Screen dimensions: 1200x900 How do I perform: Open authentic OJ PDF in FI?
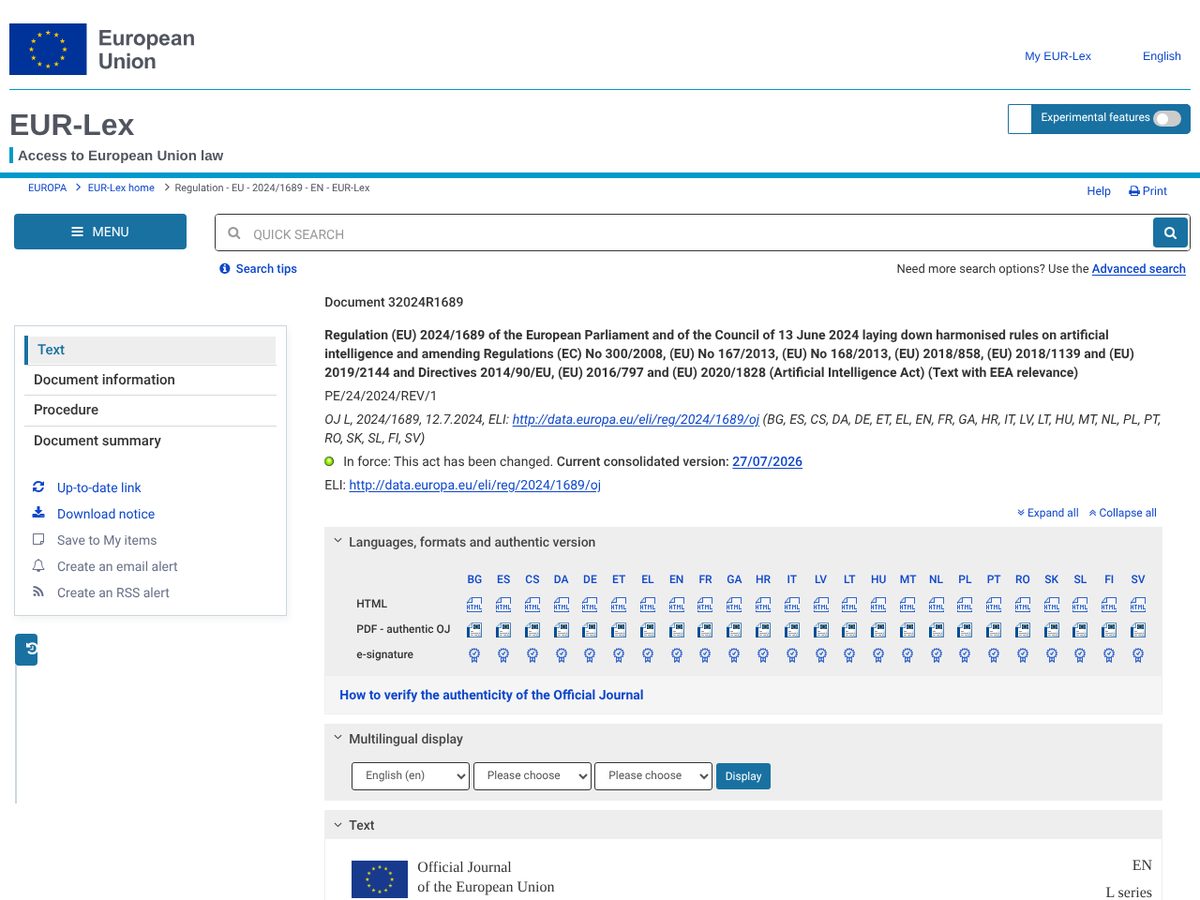(1109, 630)
